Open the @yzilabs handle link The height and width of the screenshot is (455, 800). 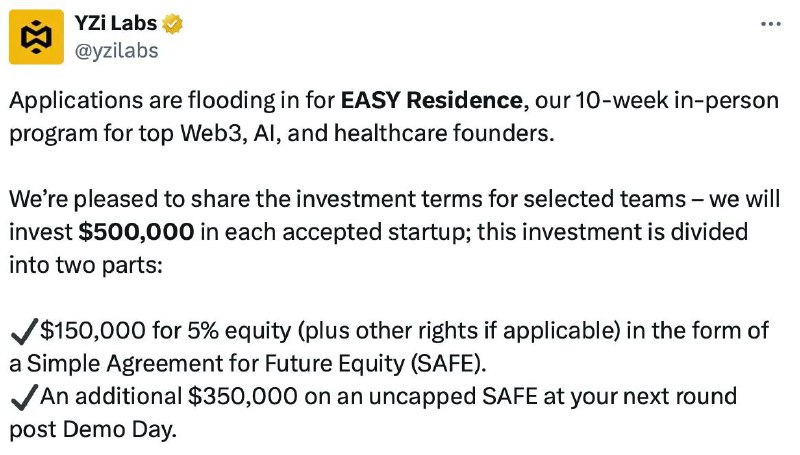pyautogui.click(x=116, y=51)
